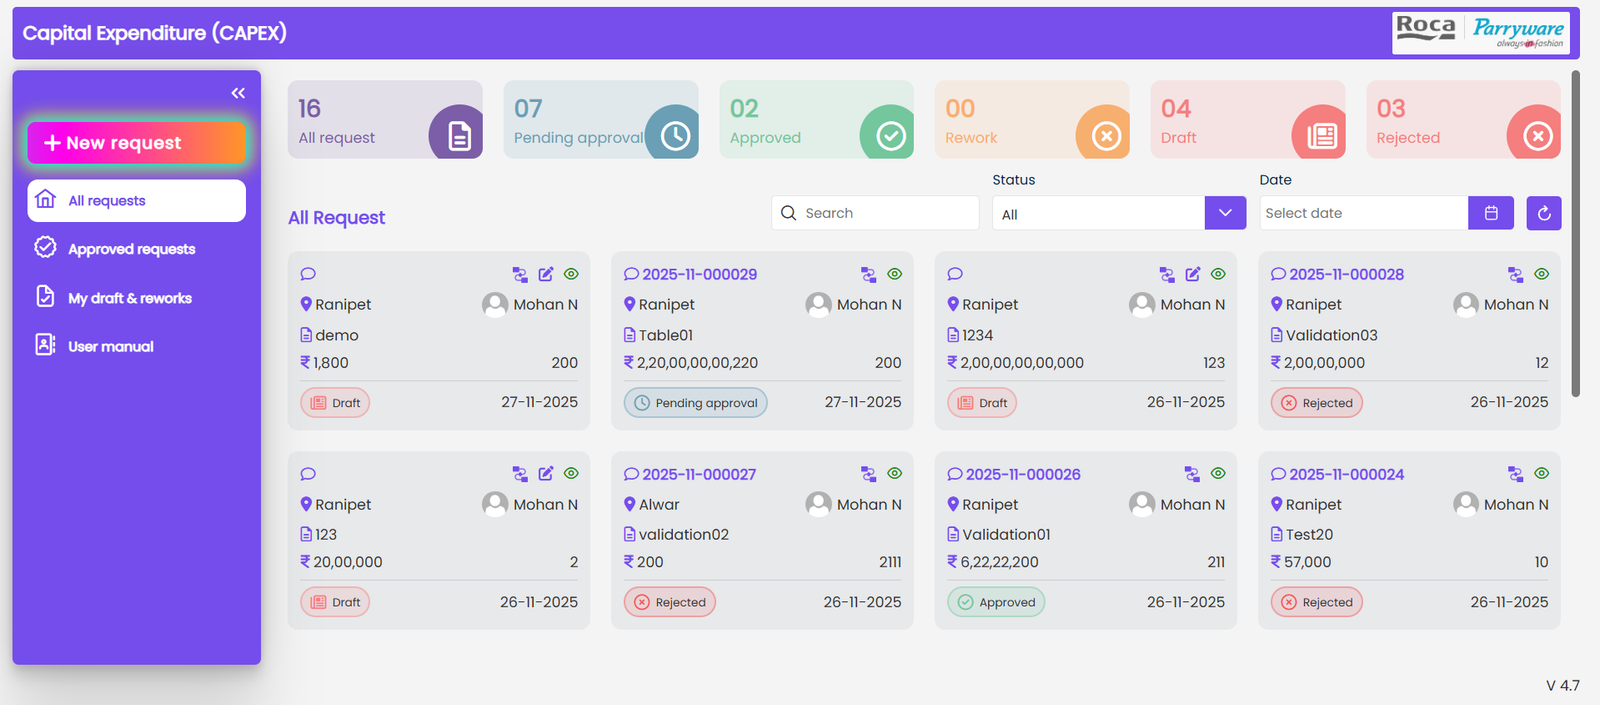Click the Test20 title text
This screenshot has width=1600, height=705.
(x=1309, y=535)
